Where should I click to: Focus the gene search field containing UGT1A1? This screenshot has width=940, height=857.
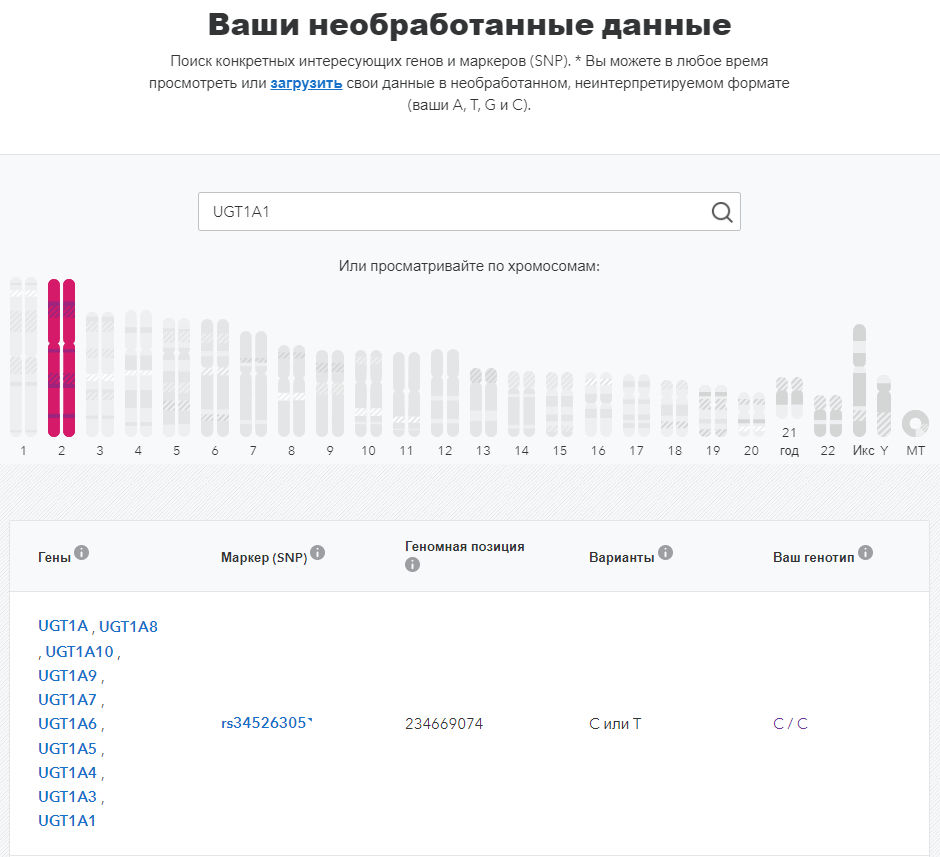tap(469, 212)
